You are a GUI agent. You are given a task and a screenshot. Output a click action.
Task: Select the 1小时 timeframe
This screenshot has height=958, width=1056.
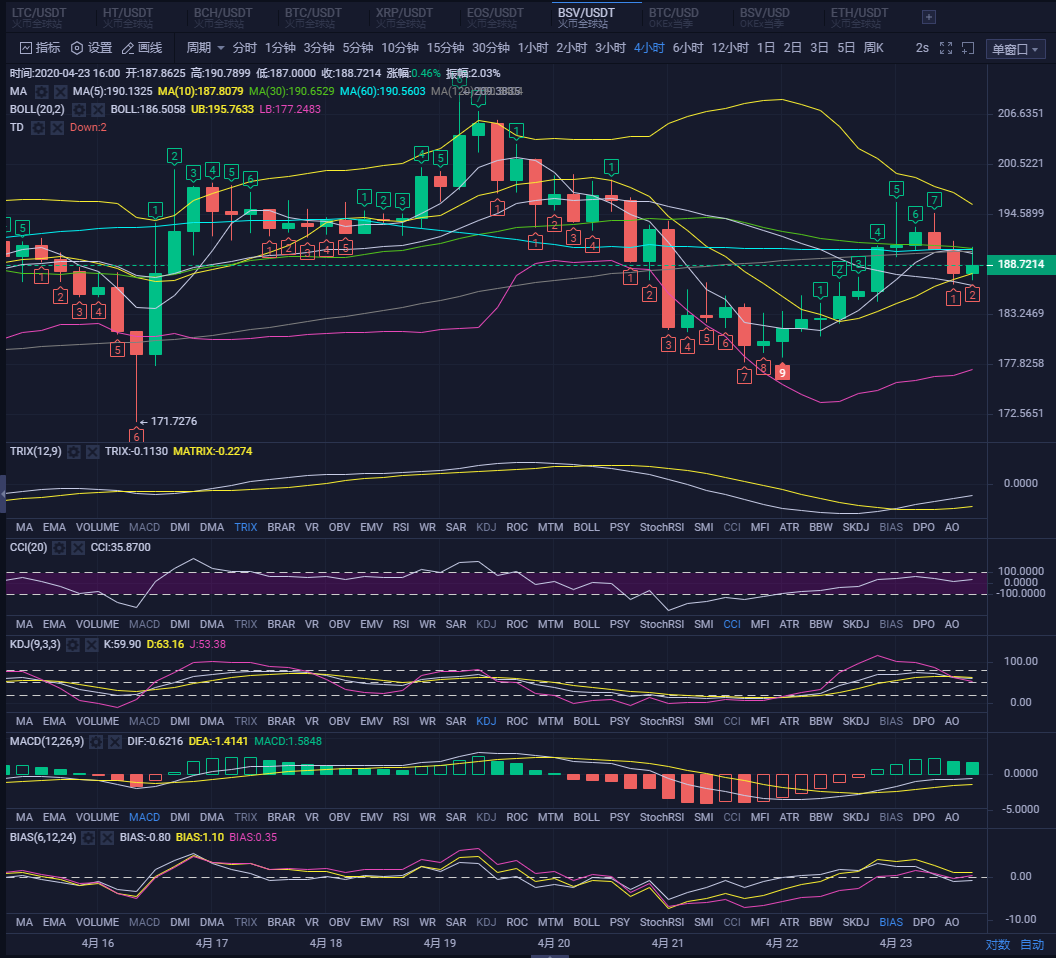(x=533, y=48)
